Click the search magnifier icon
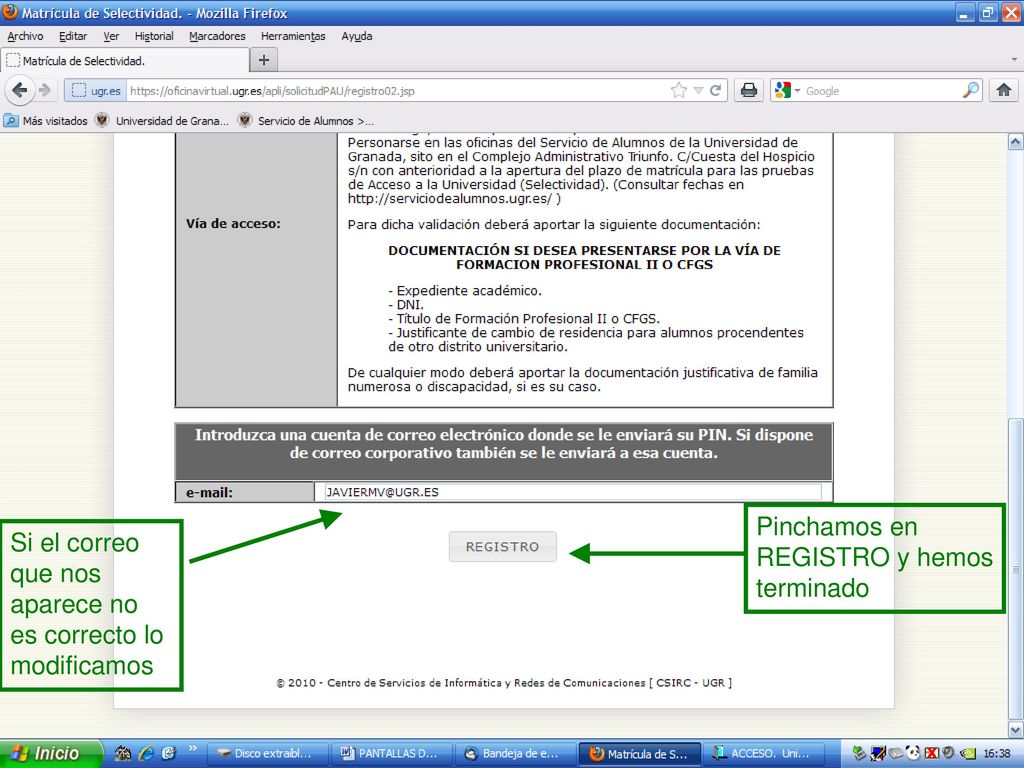The image size is (1024, 768). coord(970,90)
